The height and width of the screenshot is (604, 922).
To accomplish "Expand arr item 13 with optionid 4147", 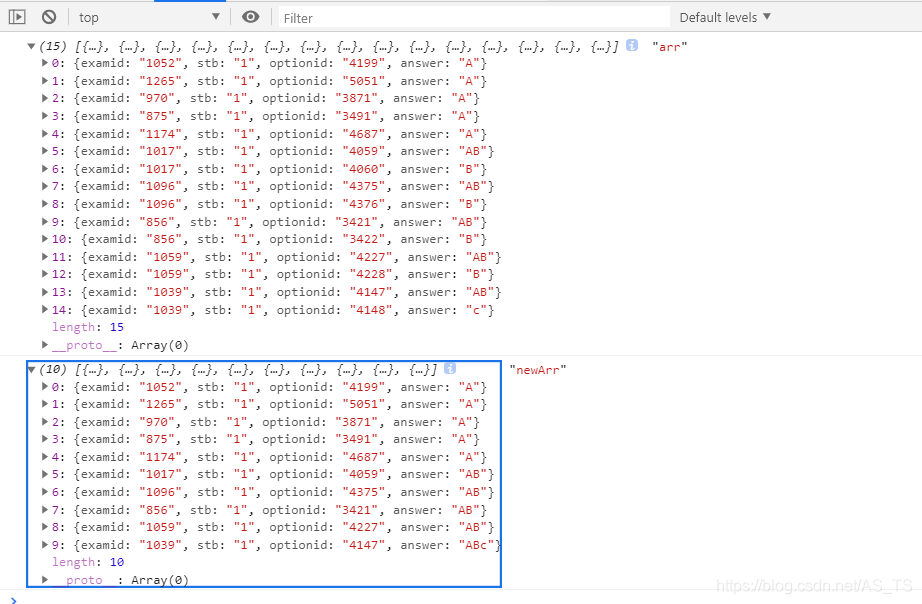I will point(45,292).
